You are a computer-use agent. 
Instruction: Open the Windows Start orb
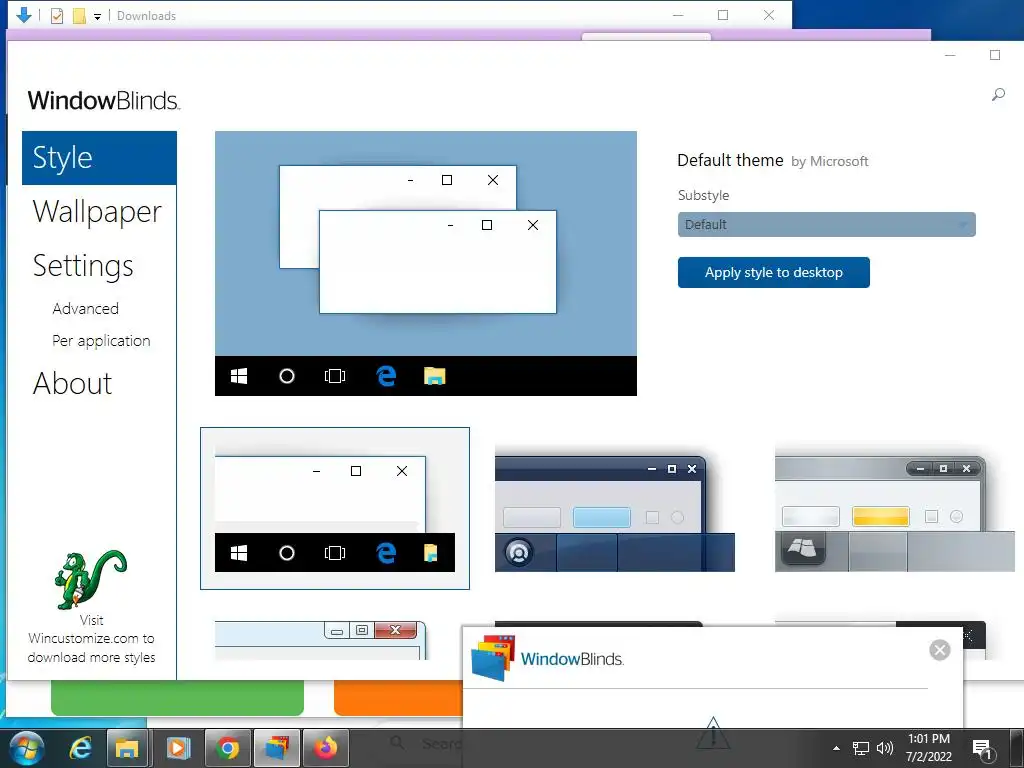coord(27,748)
